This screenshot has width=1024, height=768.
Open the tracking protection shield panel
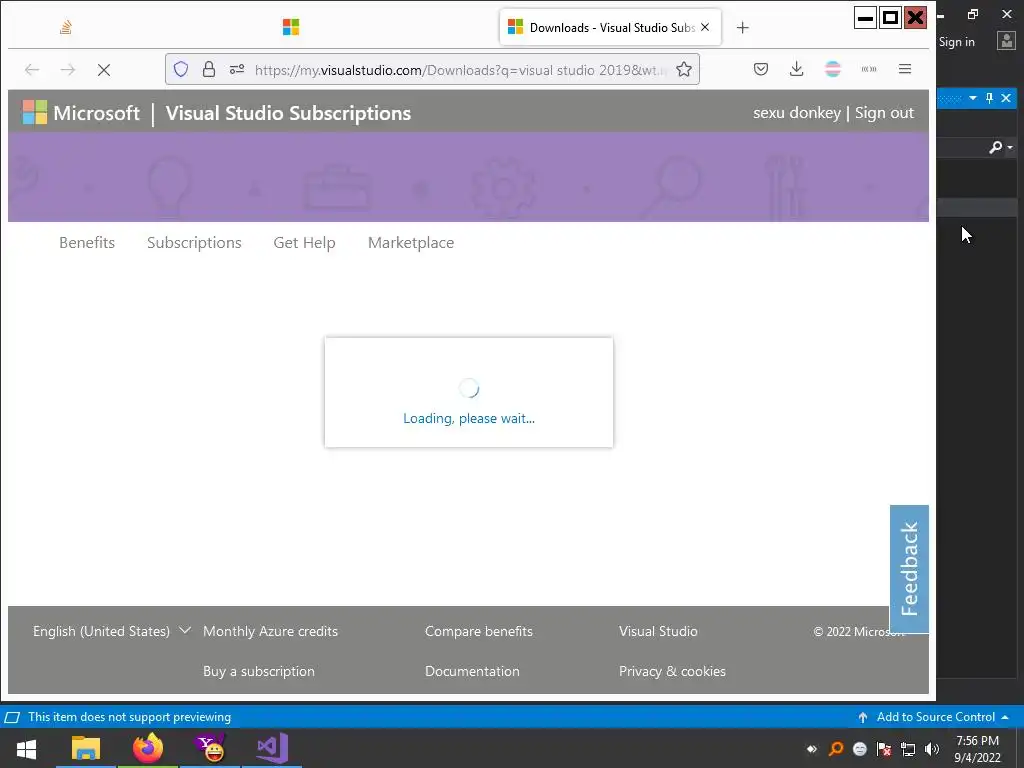[x=181, y=69]
